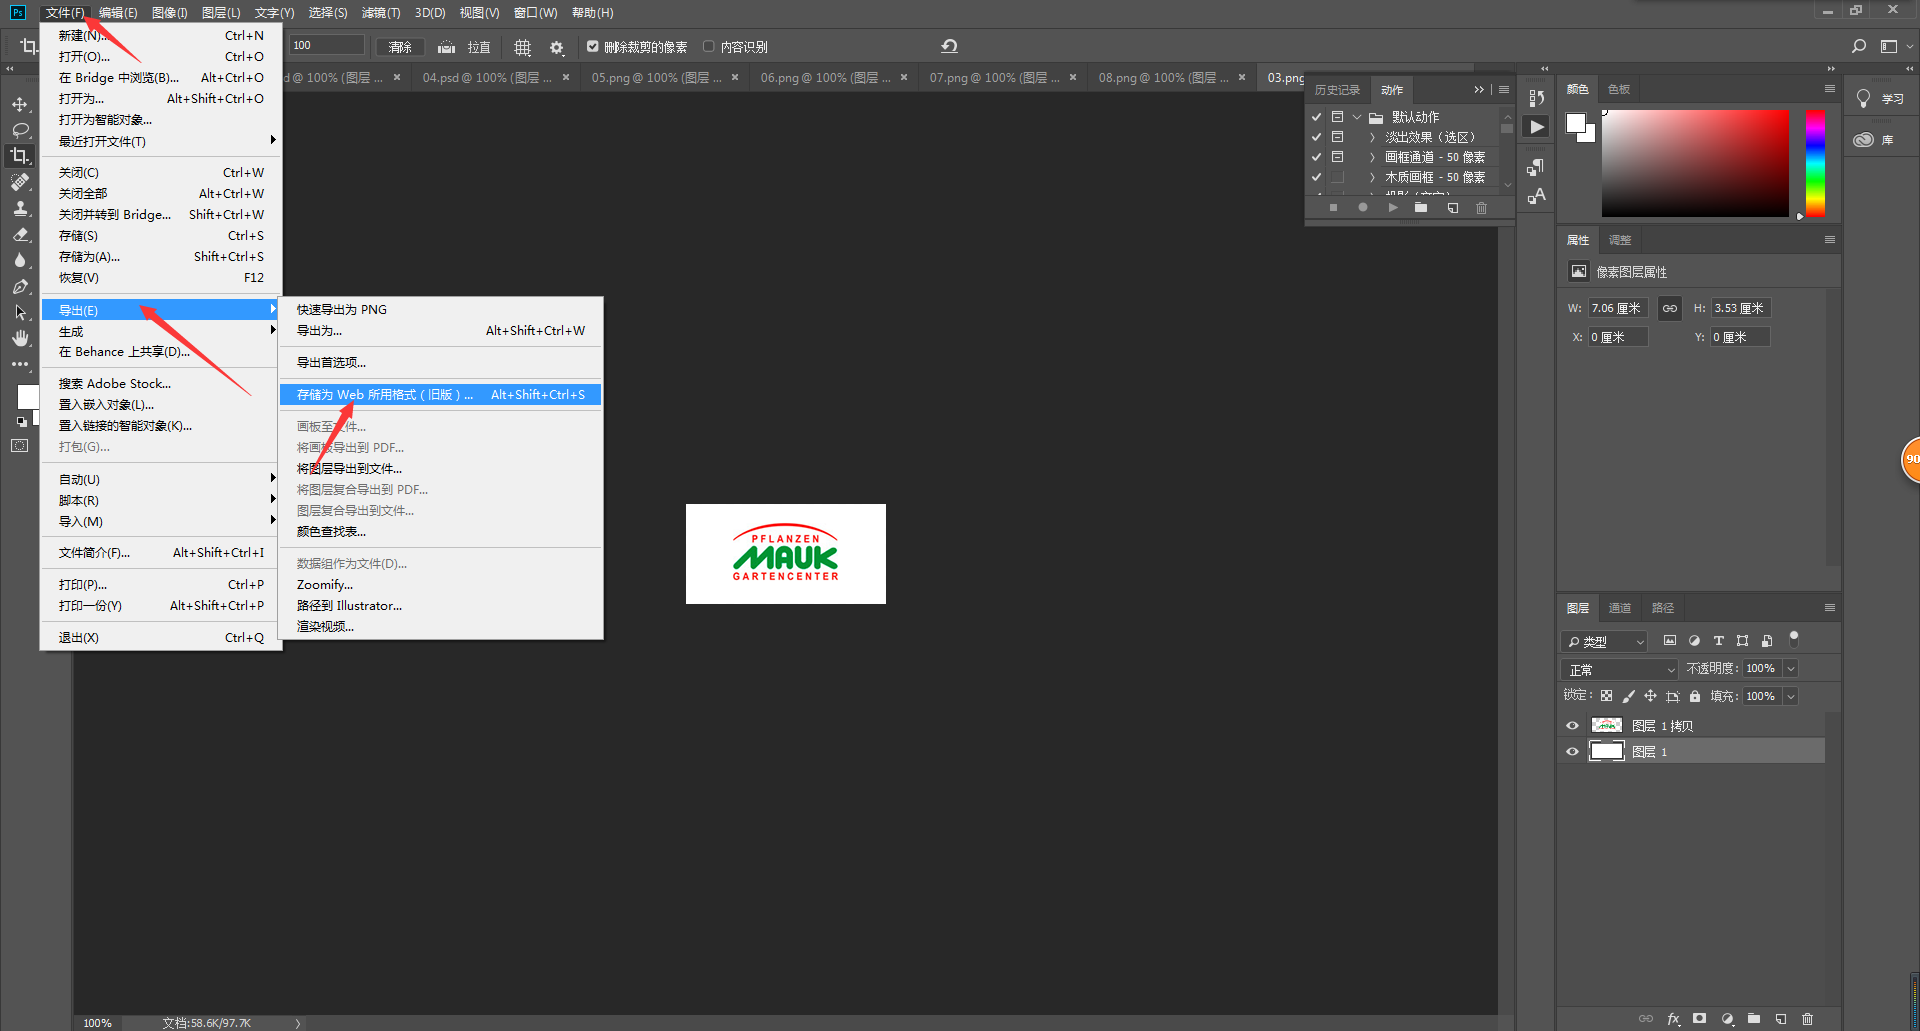This screenshot has width=1920, height=1031.
Task: Delete layer using Layers panel trash icon
Action: coord(1807,1019)
